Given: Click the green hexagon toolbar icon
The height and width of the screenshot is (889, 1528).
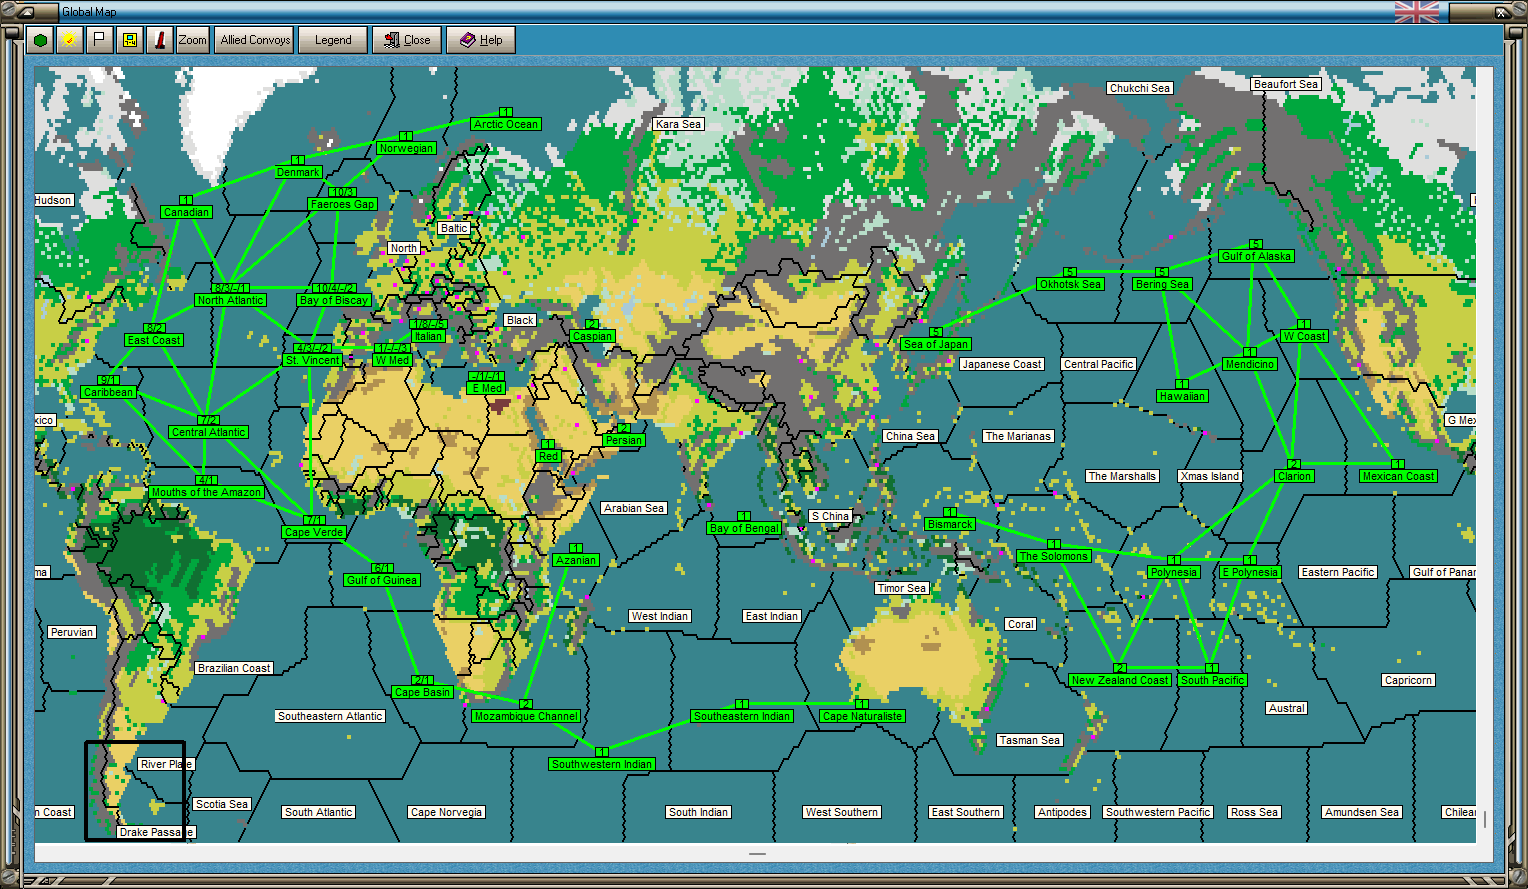Looking at the screenshot, I should 40,40.
